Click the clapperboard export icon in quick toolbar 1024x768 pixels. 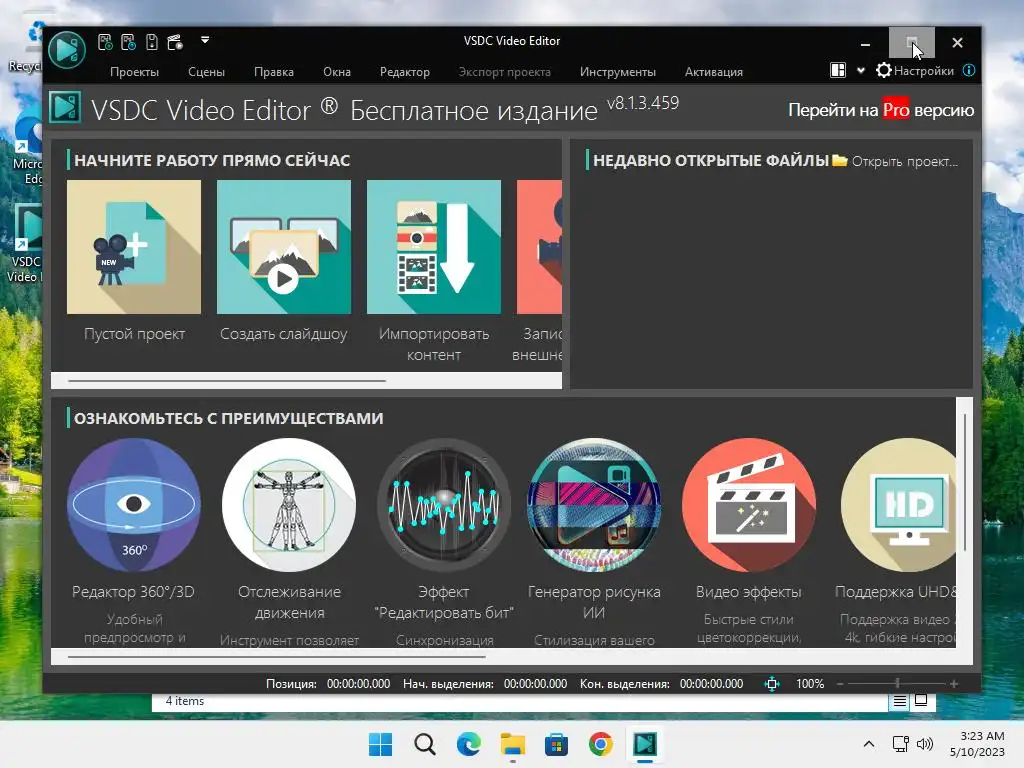[x=175, y=42]
